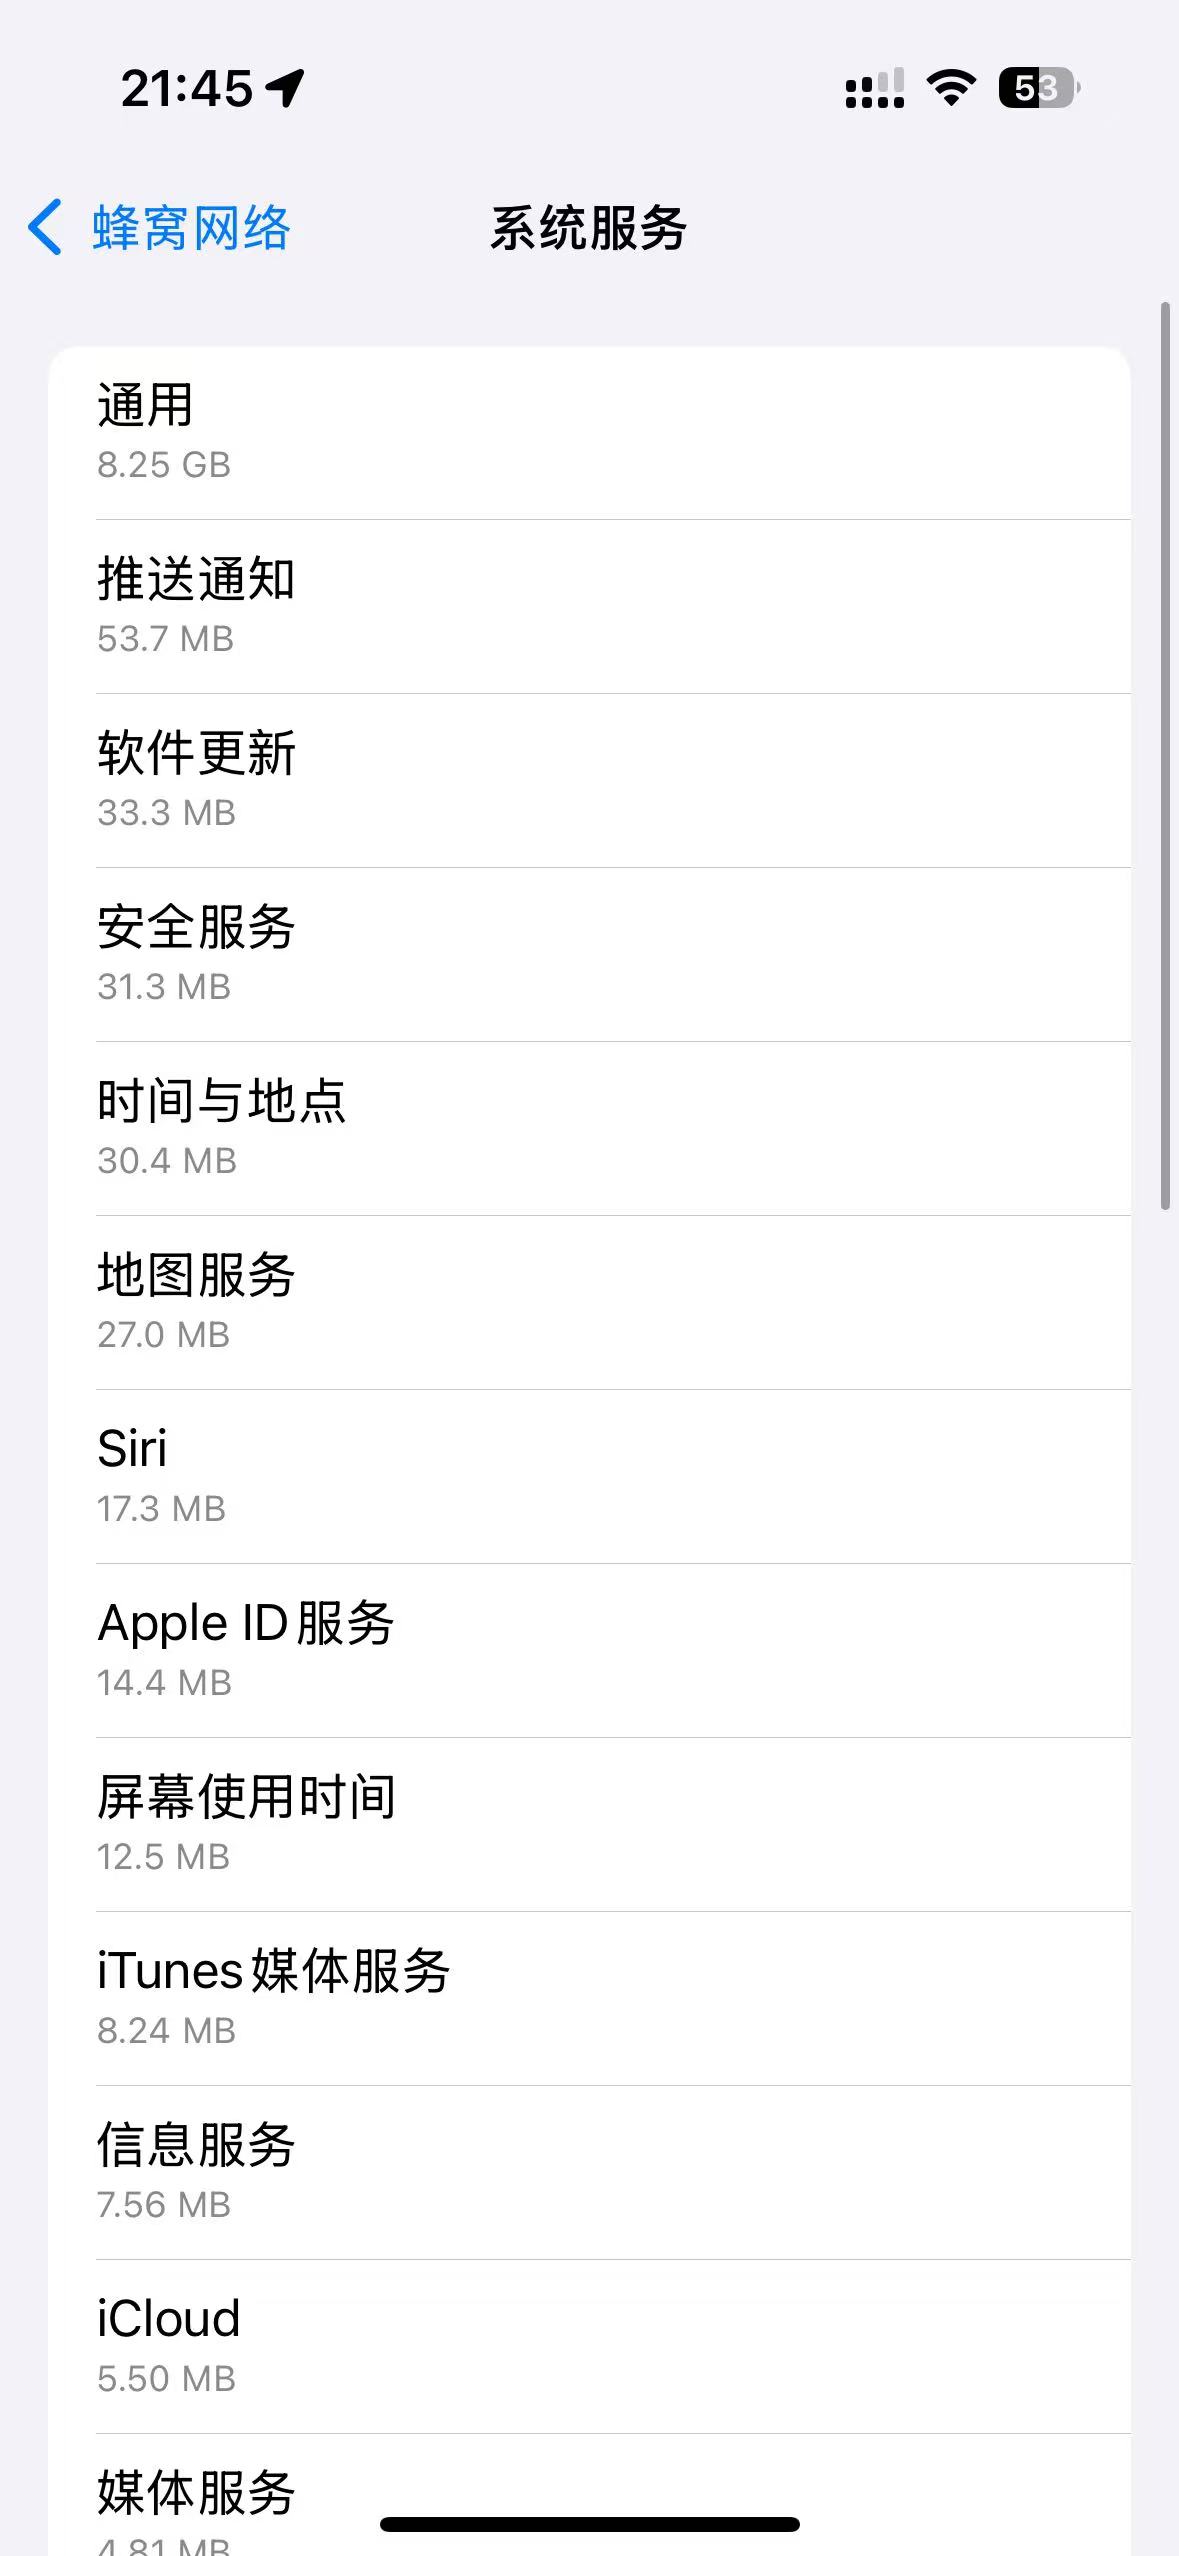This screenshot has height=2556, width=1179.
Task: Select the 屏幕使用时间 row
Action: [589, 1824]
